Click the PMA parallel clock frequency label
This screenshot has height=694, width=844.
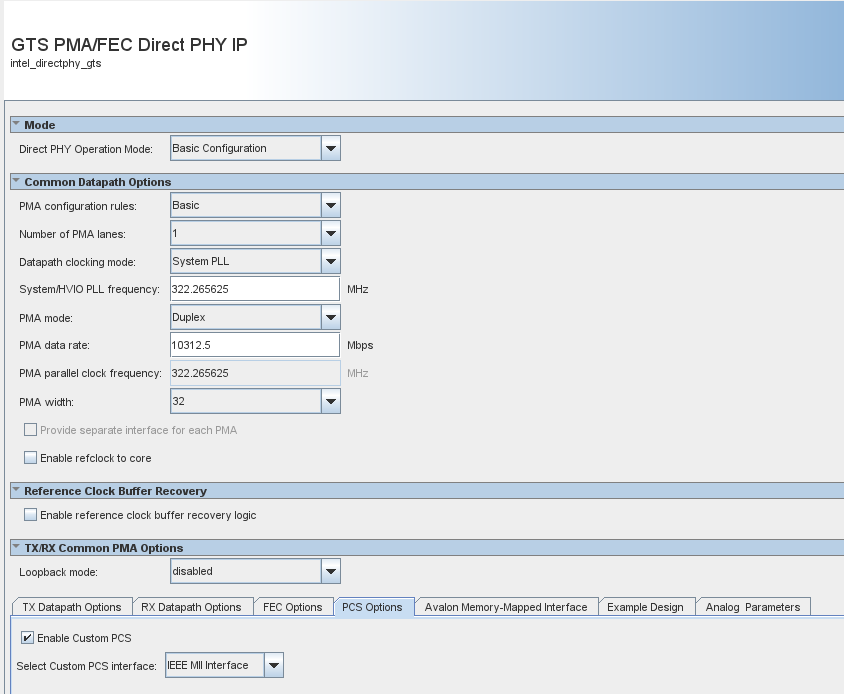point(90,373)
